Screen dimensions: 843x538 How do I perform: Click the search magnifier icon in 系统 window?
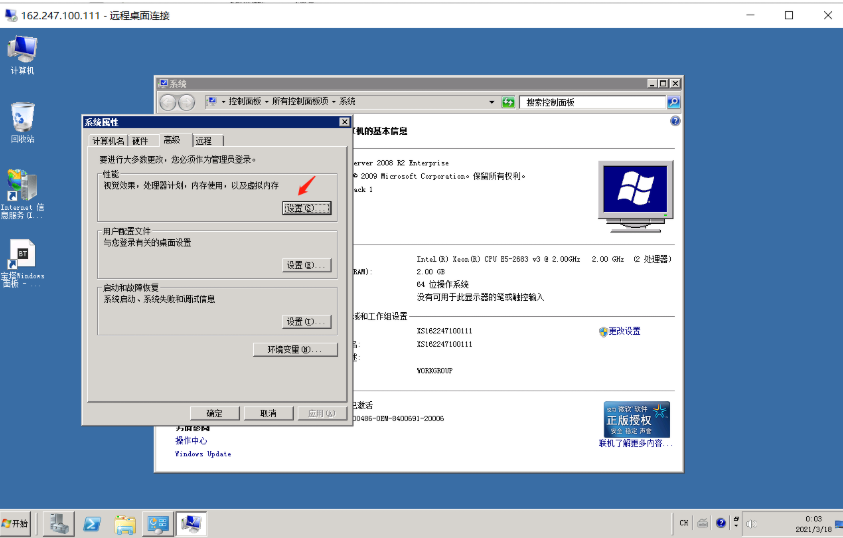point(673,102)
